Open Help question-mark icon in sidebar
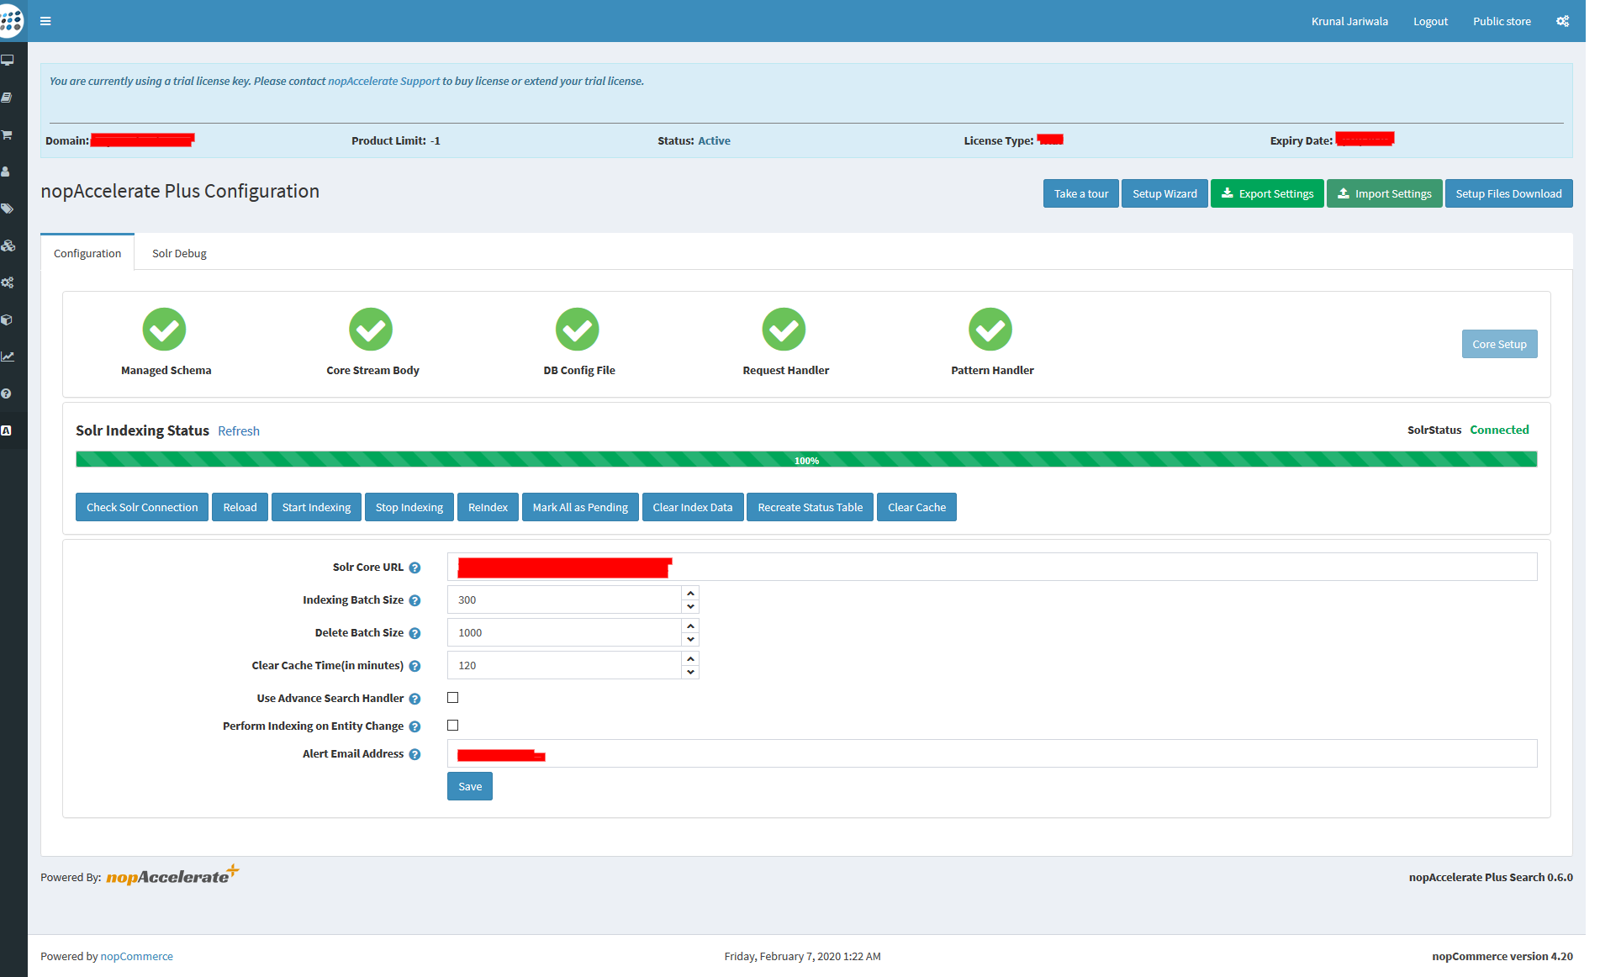This screenshot has height=977, width=1600. 6,394
